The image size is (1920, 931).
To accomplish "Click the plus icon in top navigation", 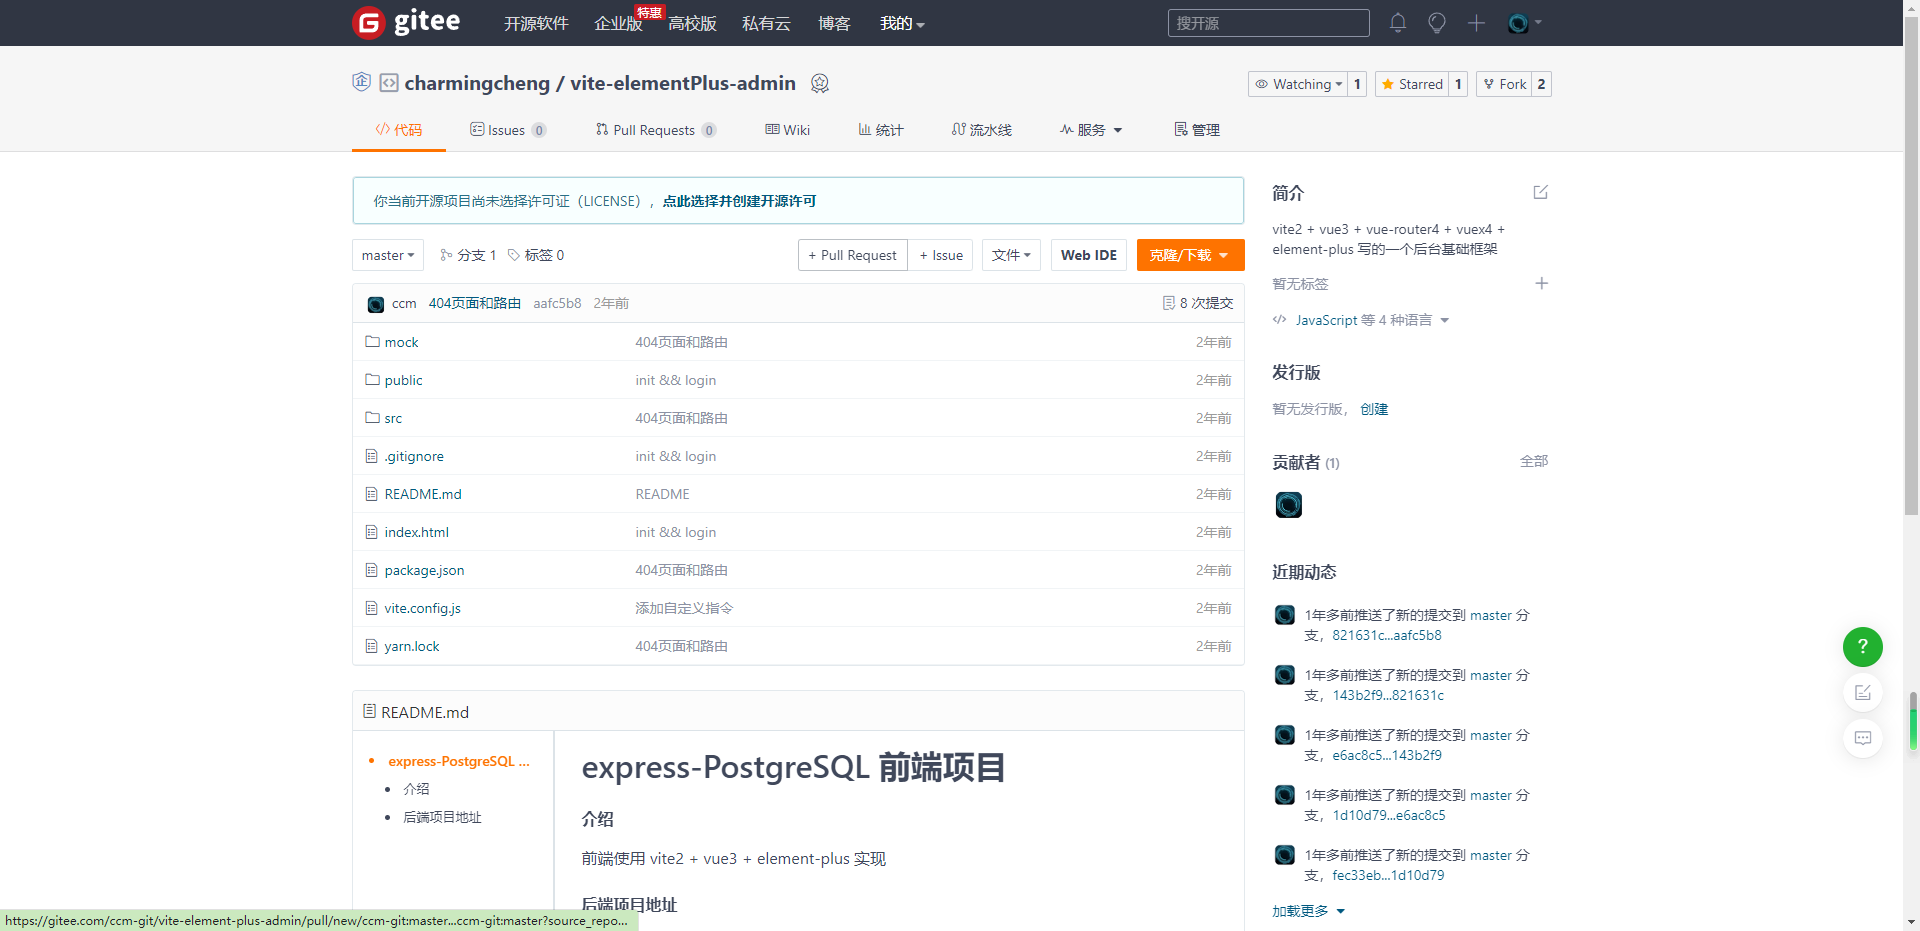I will (1476, 23).
